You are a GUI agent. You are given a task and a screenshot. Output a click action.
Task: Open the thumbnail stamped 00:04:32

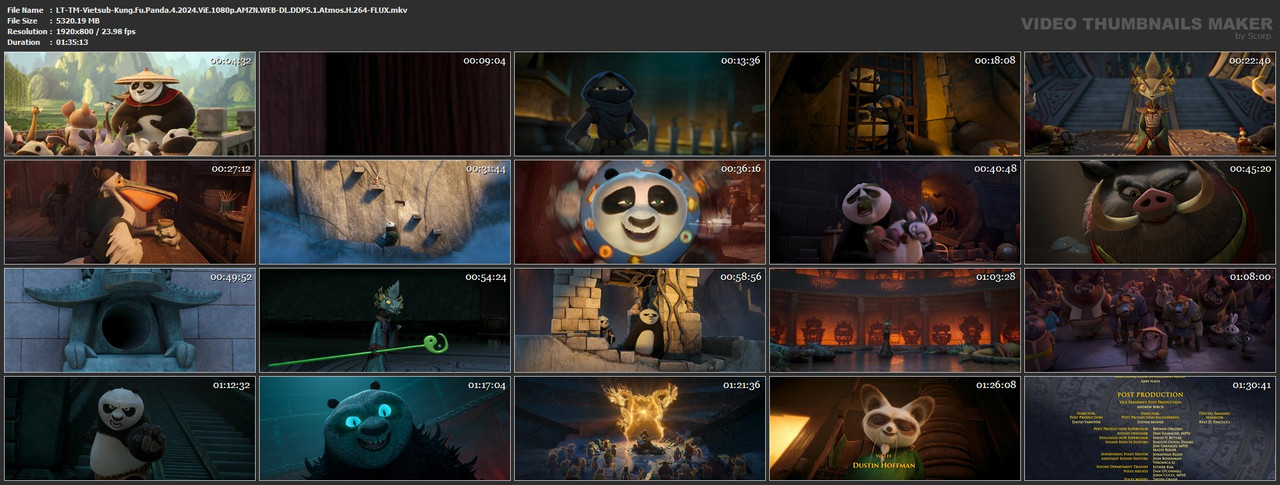click(130, 104)
